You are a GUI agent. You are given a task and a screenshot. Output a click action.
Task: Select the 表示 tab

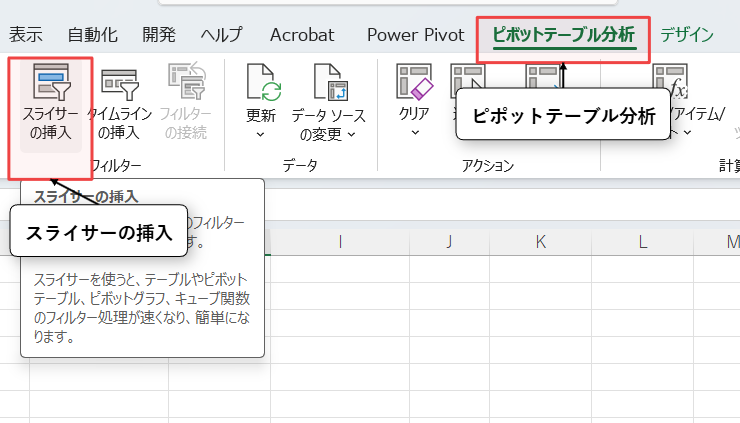(24, 35)
